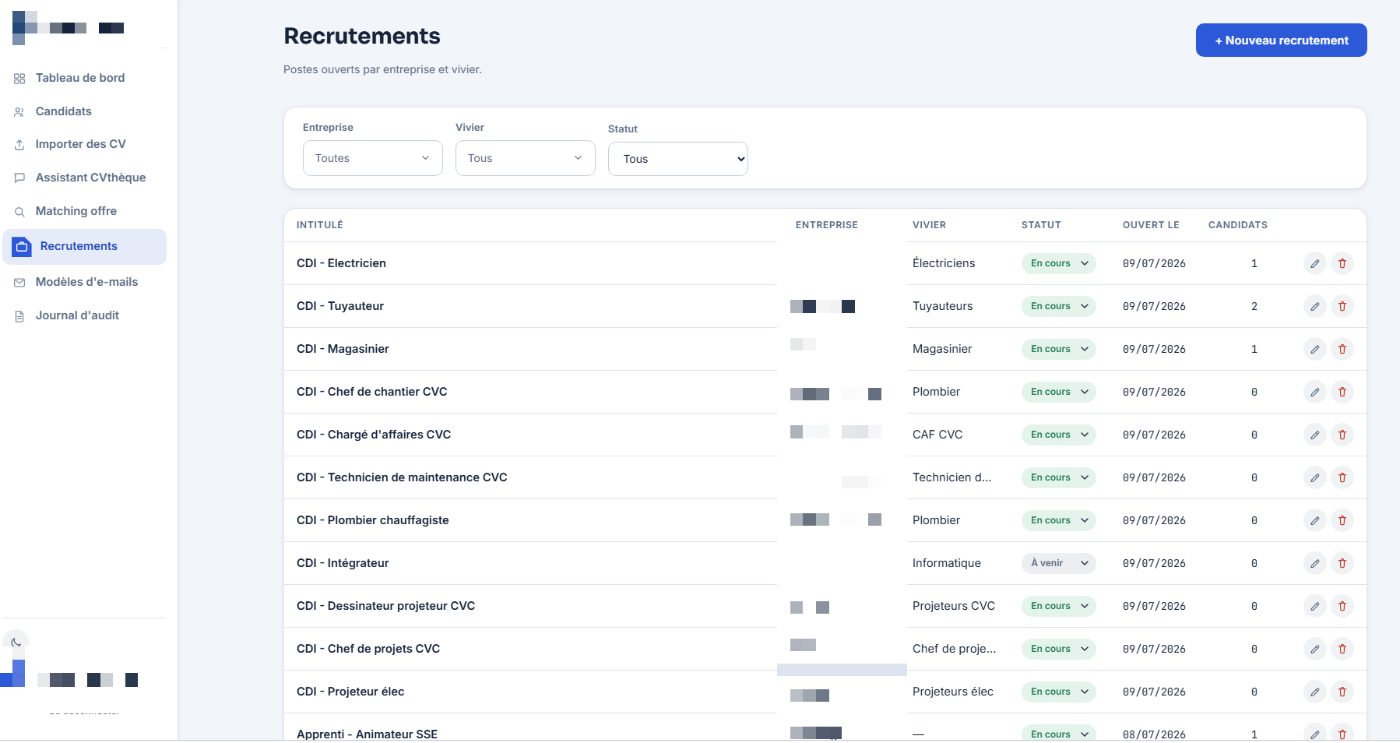The width and height of the screenshot is (1400, 743).
Task: Open En cours status dropdown for CDI - Electricien
Action: point(1058,264)
